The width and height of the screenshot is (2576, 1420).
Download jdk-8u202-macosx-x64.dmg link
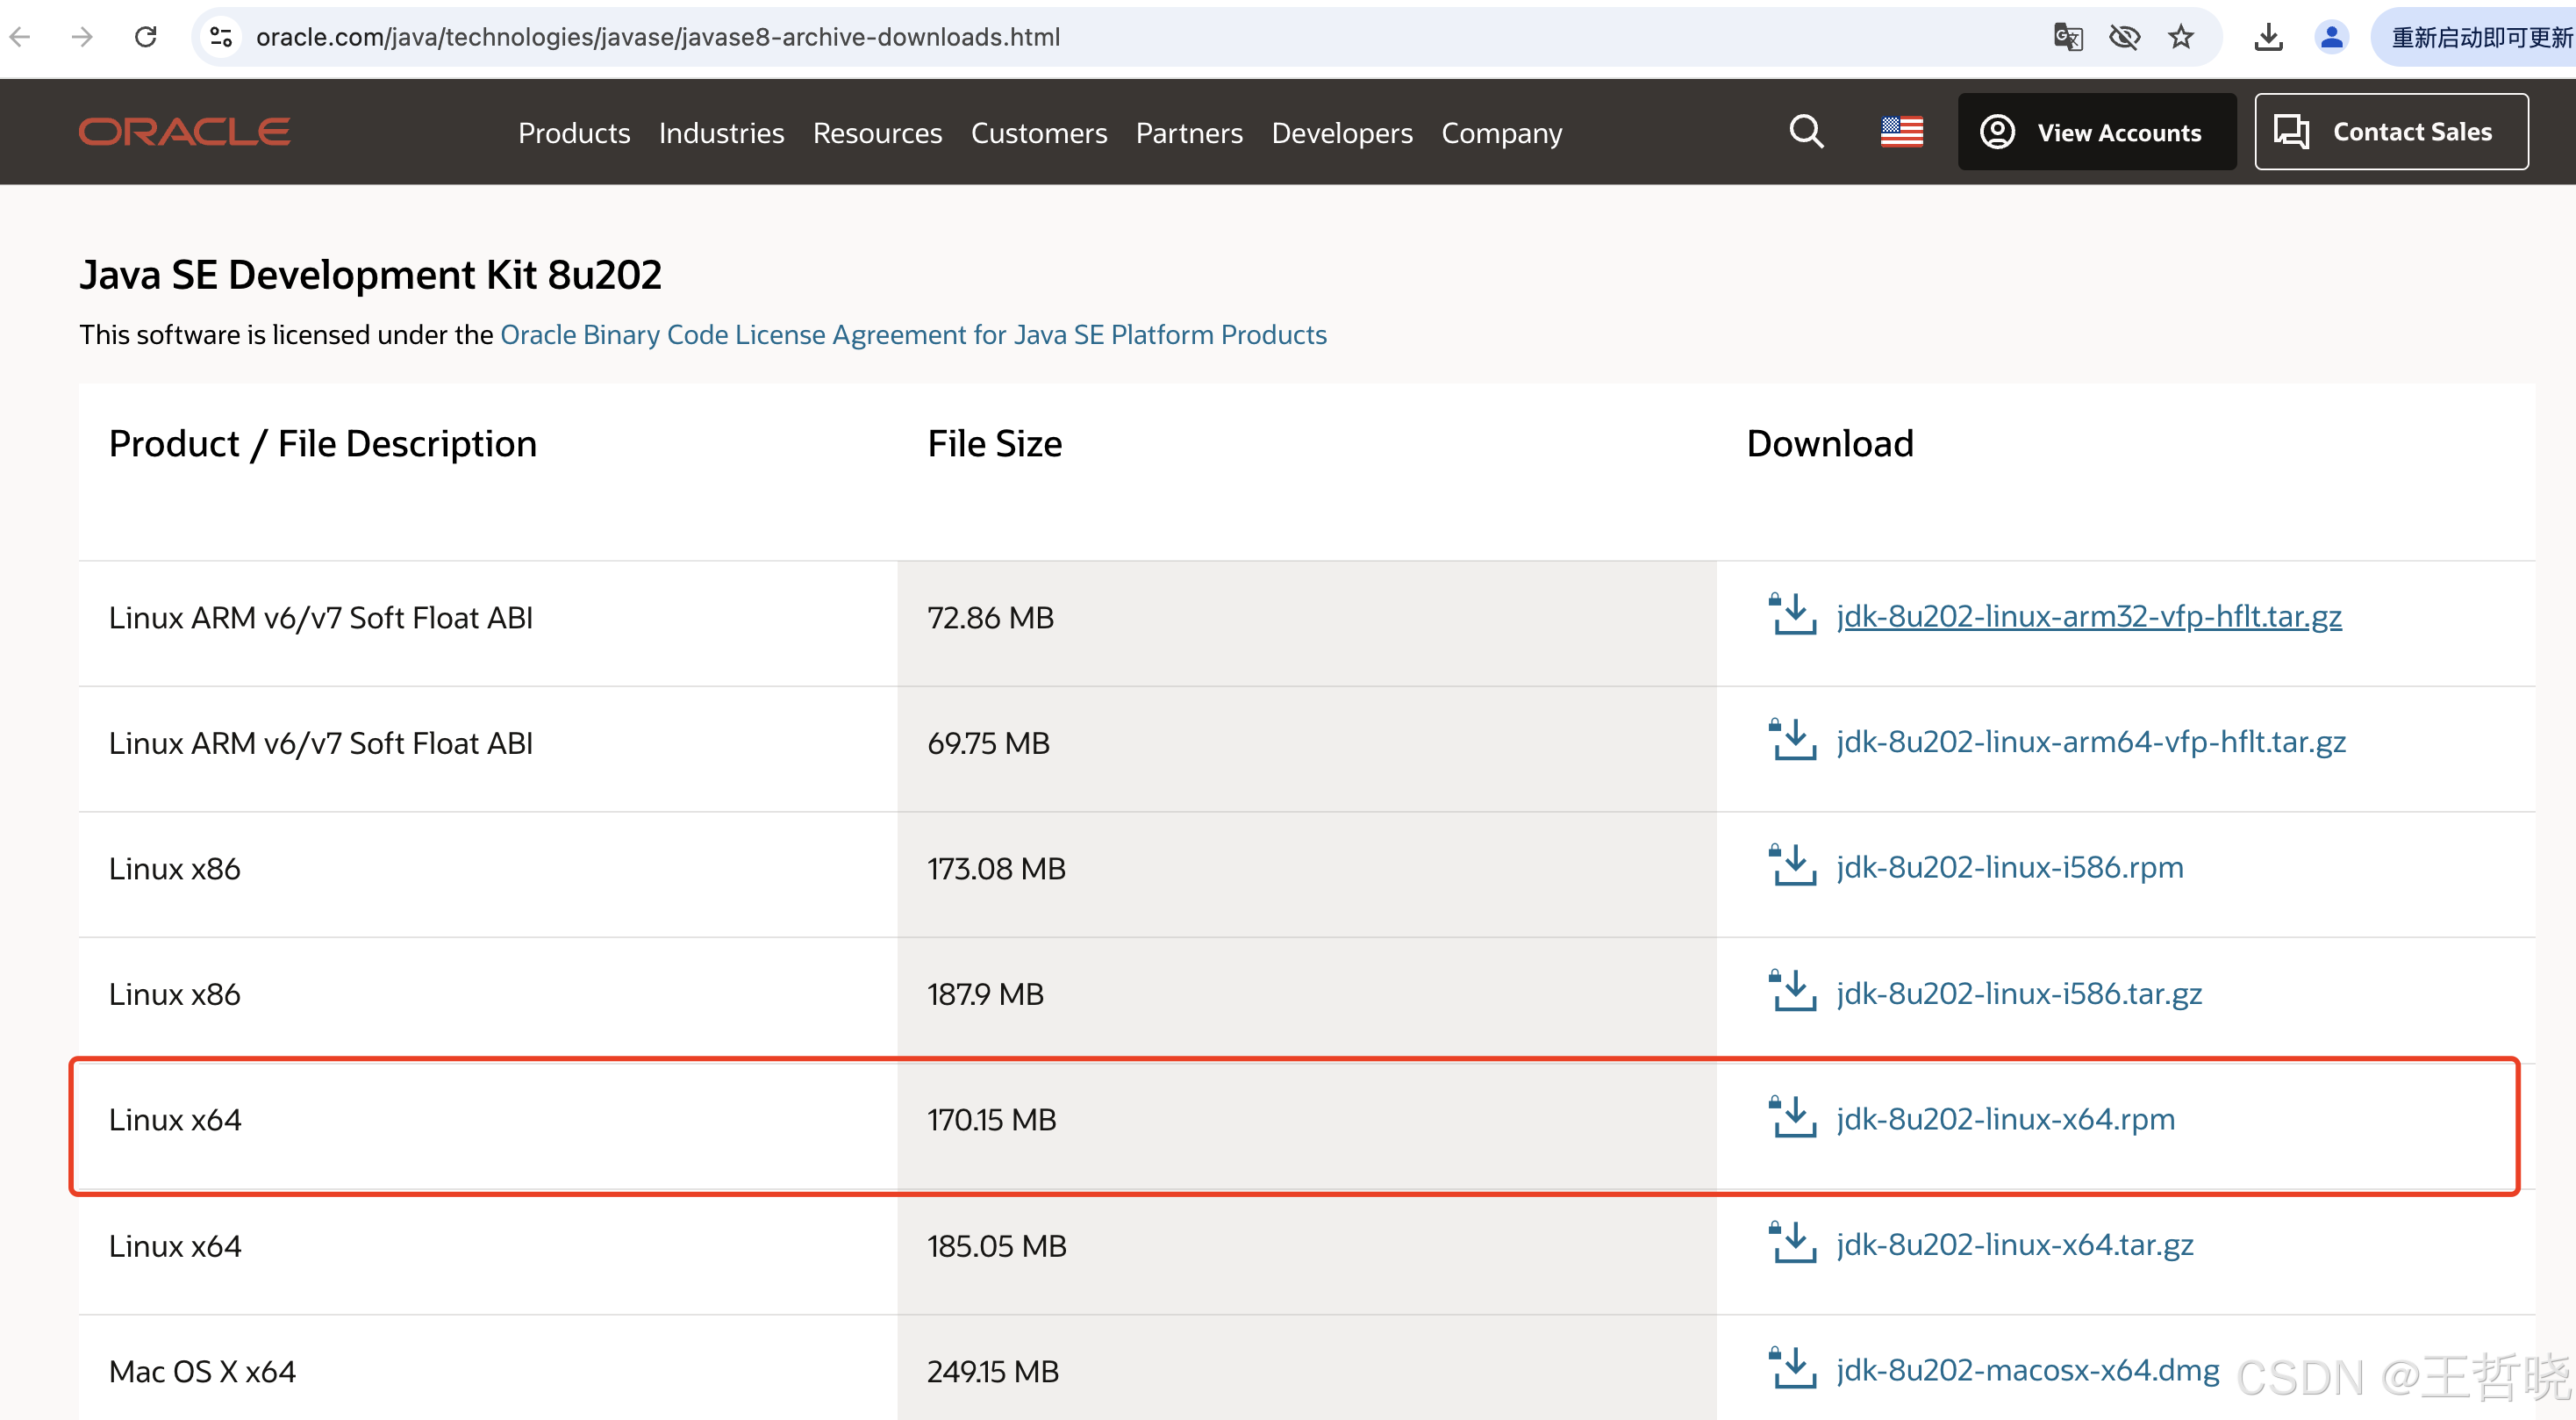(x=2028, y=1370)
